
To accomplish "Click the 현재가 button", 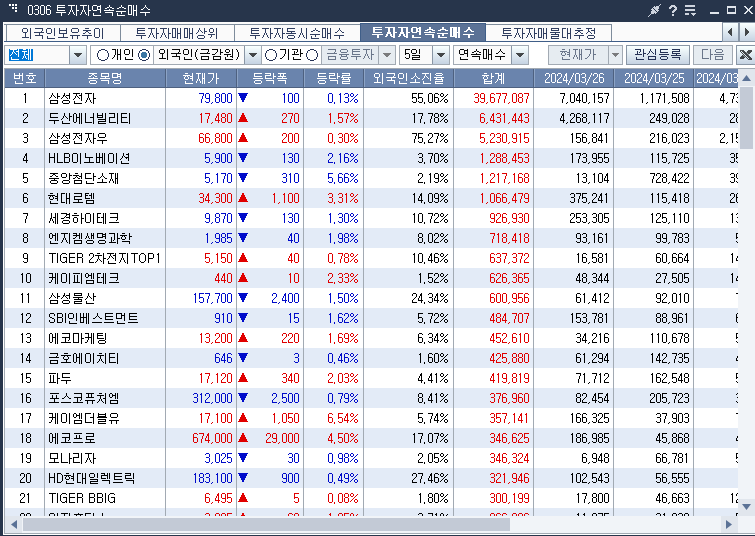I will pyautogui.click(x=578, y=55).
